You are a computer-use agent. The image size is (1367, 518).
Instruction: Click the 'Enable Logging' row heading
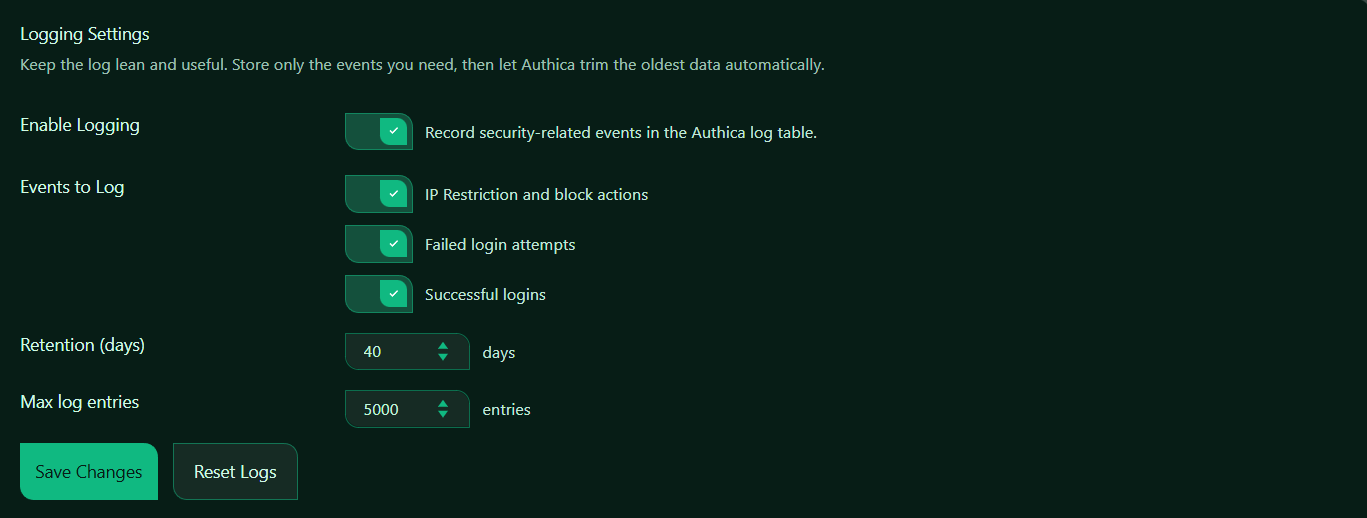pyautogui.click(x=80, y=126)
